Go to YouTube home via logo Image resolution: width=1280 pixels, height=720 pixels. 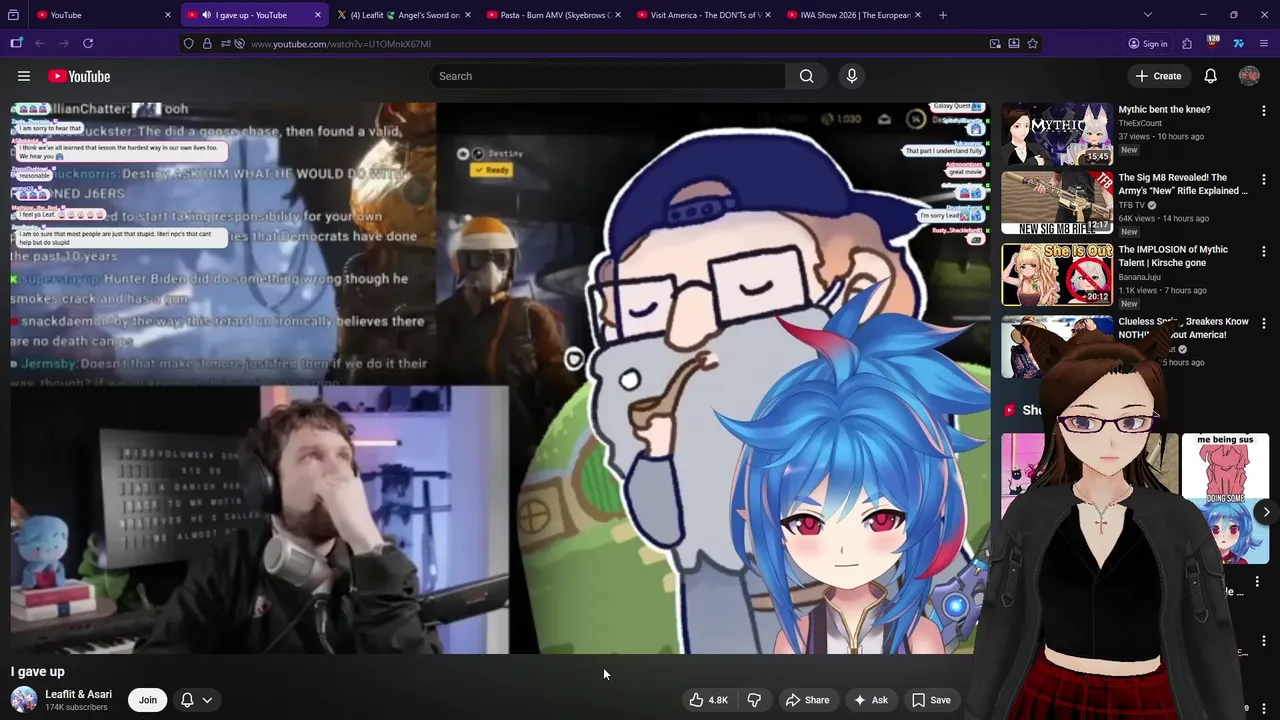pos(79,76)
